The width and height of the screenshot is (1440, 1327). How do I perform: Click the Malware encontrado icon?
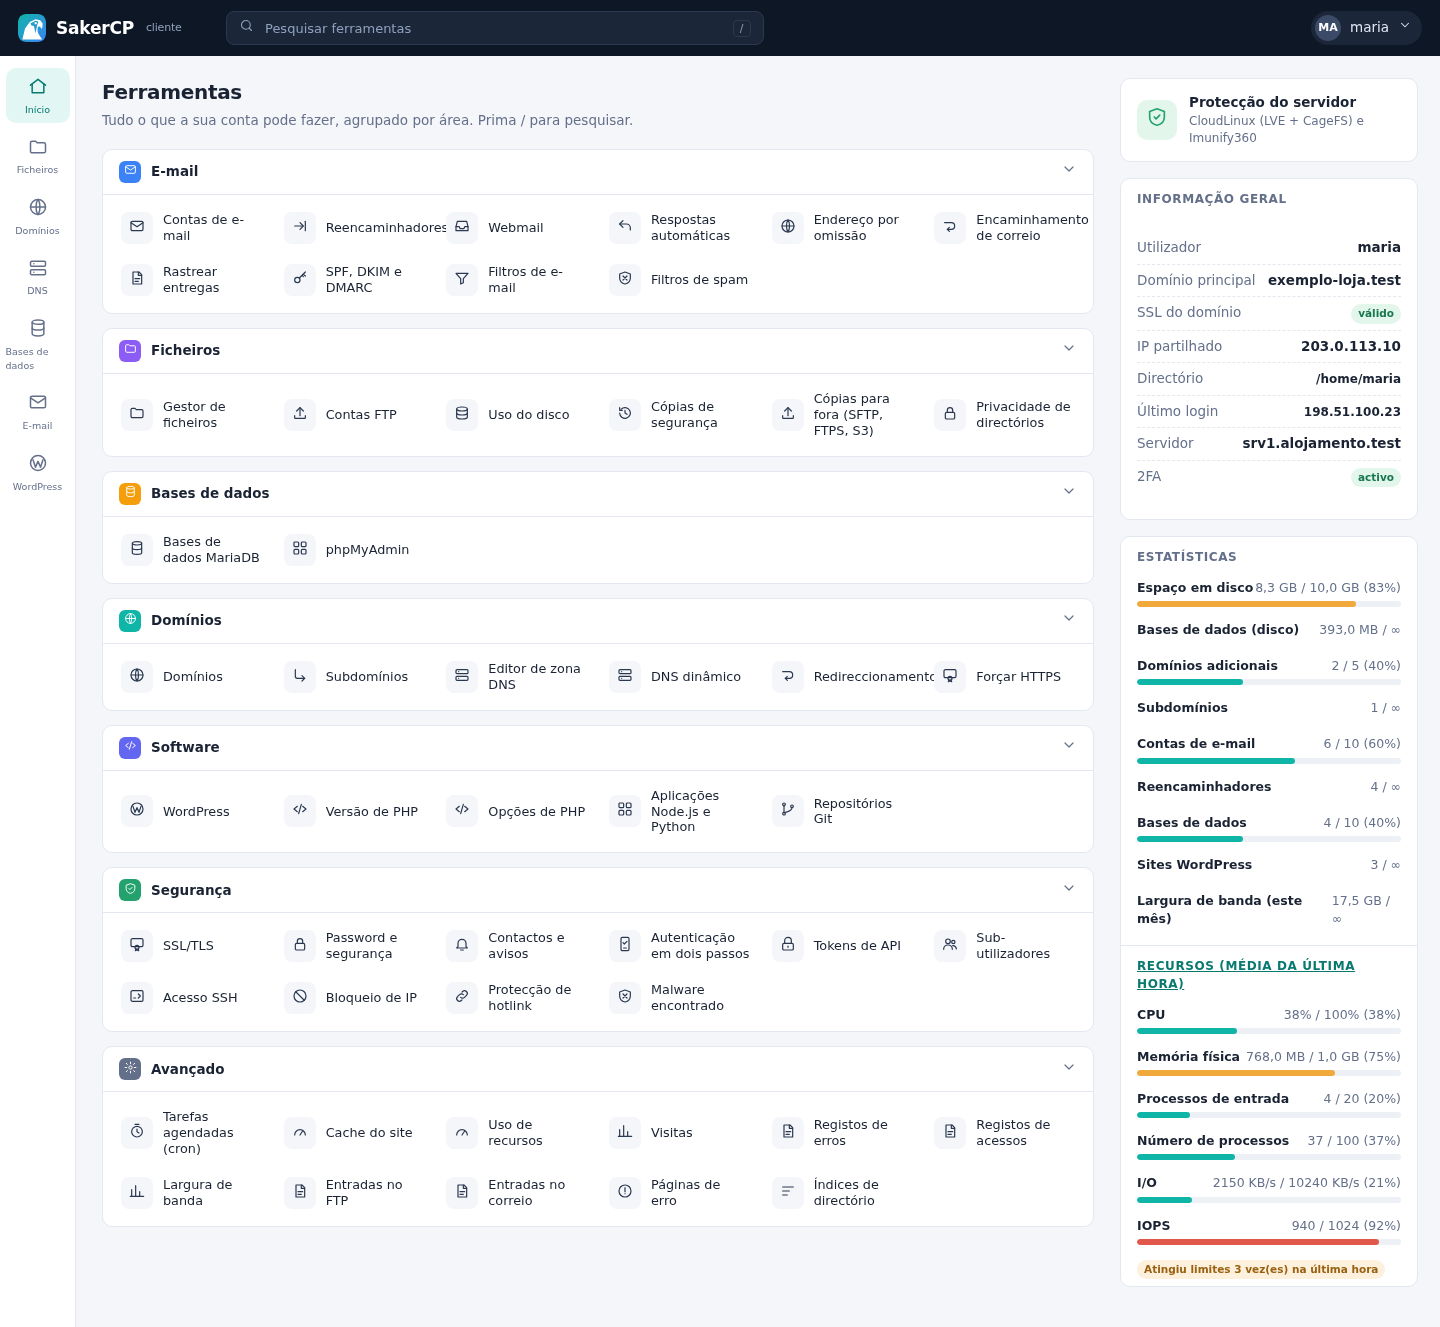coord(625,997)
